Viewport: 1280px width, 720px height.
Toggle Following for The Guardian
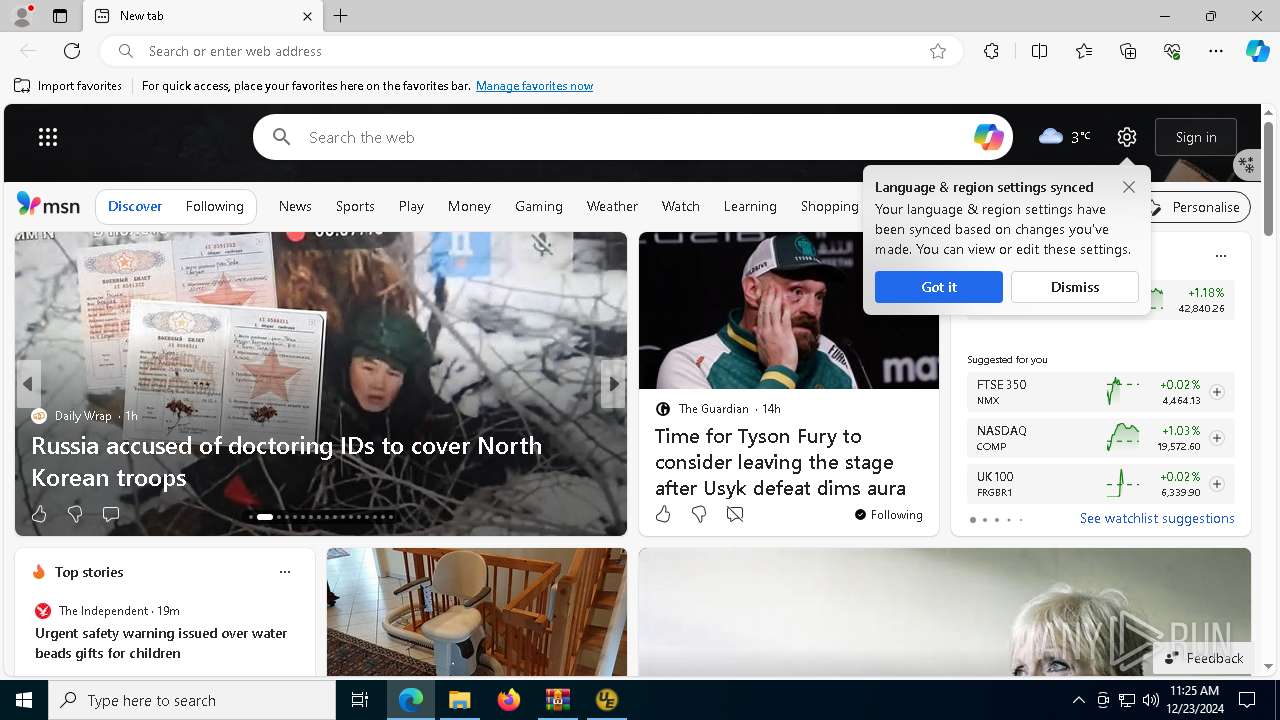(889, 515)
